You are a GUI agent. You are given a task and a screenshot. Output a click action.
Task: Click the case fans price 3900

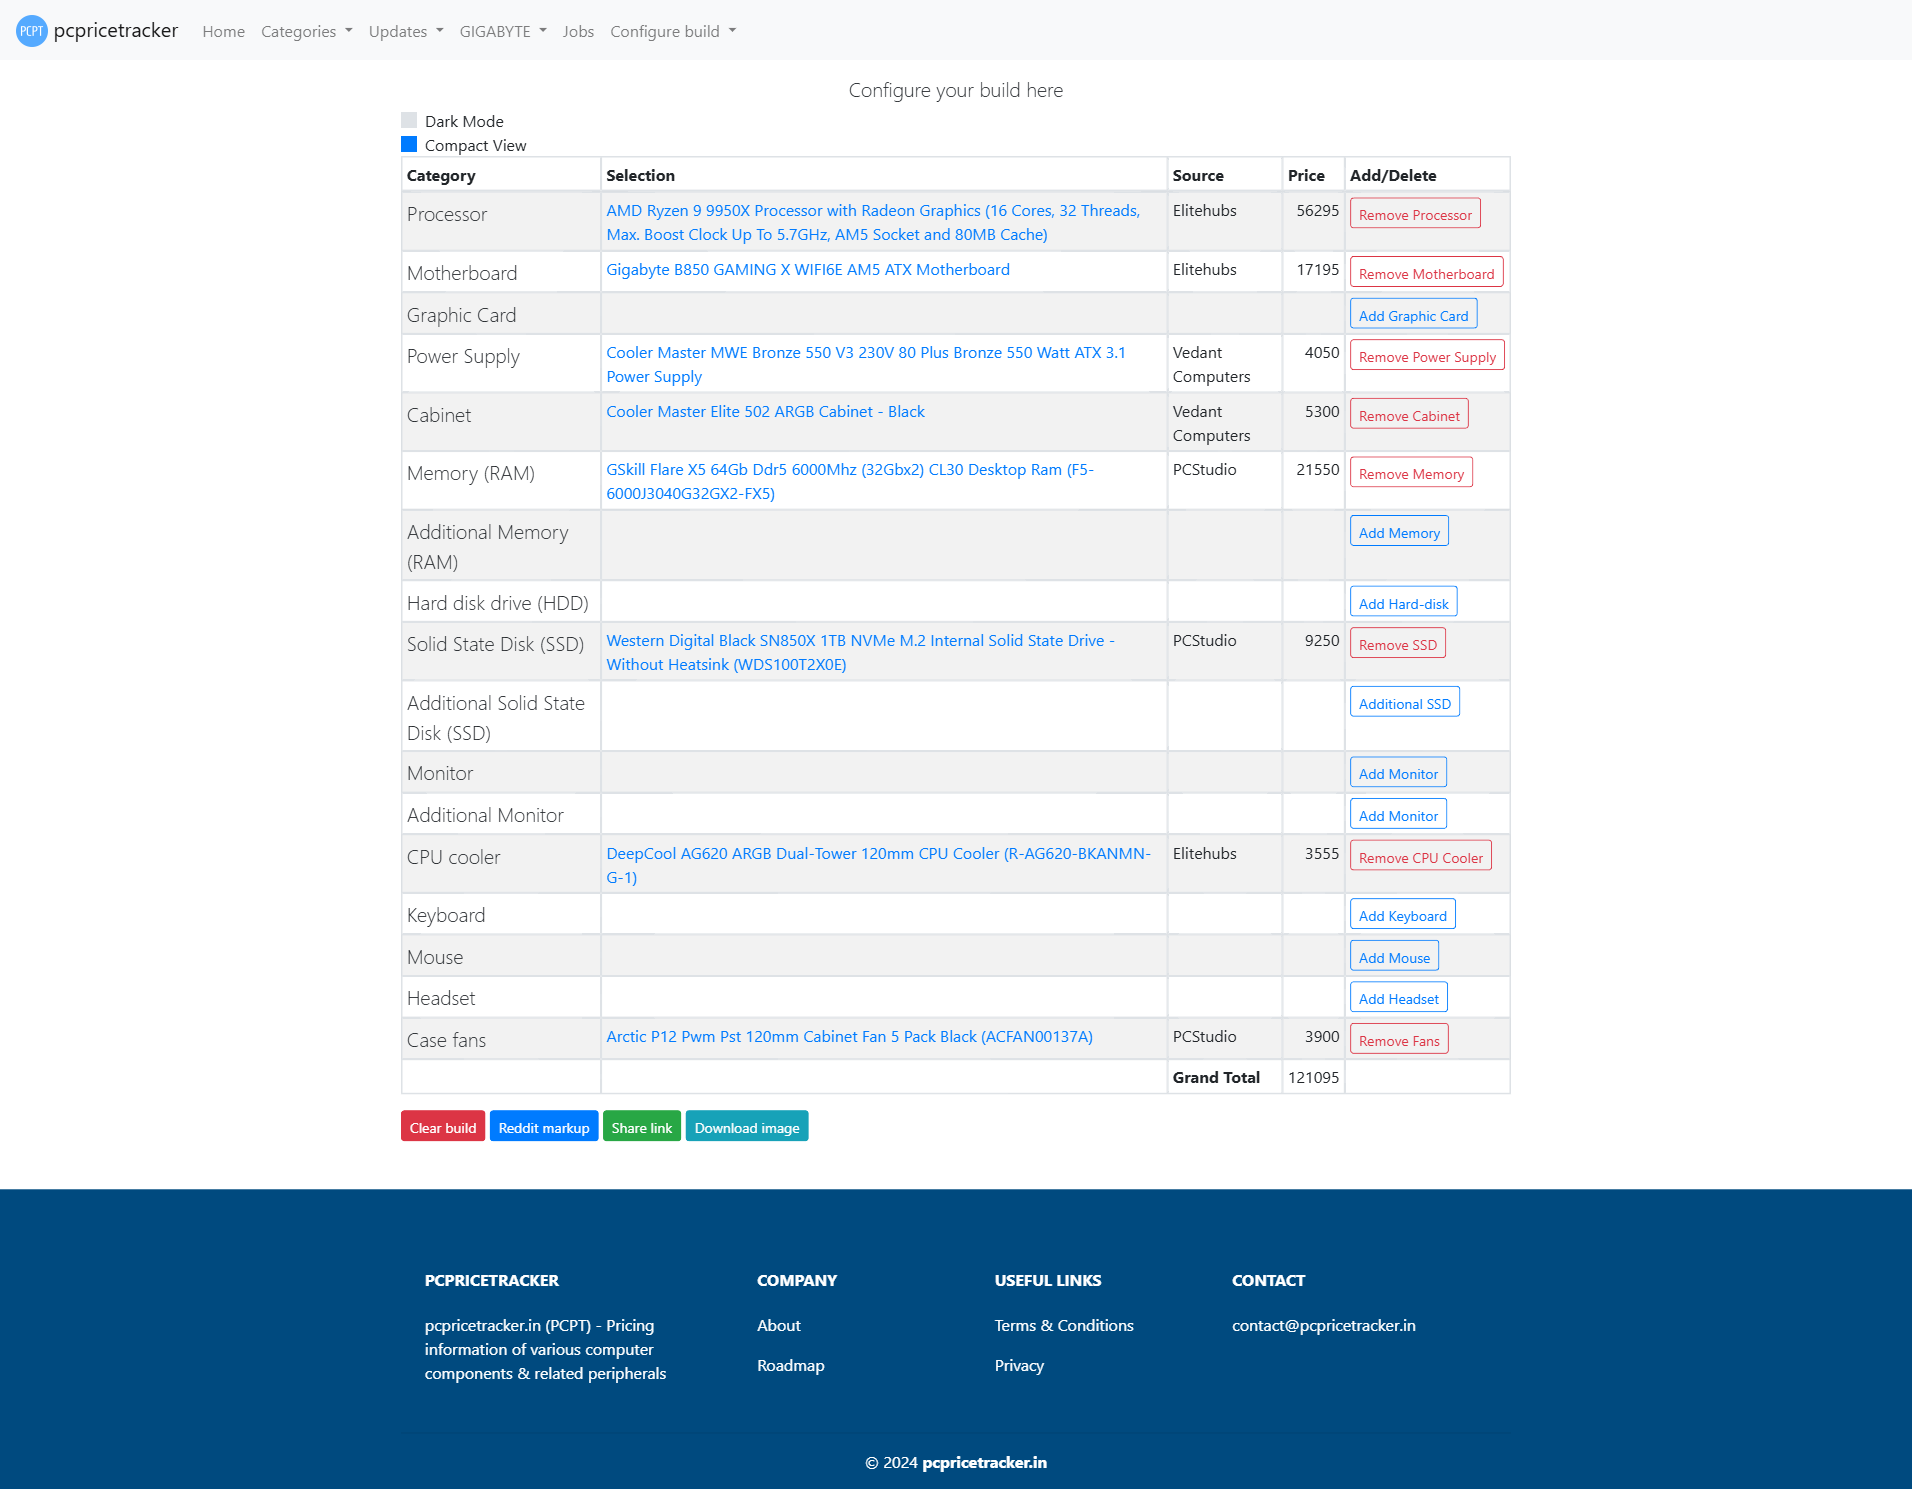pyautogui.click(x=1322, y=1037)
